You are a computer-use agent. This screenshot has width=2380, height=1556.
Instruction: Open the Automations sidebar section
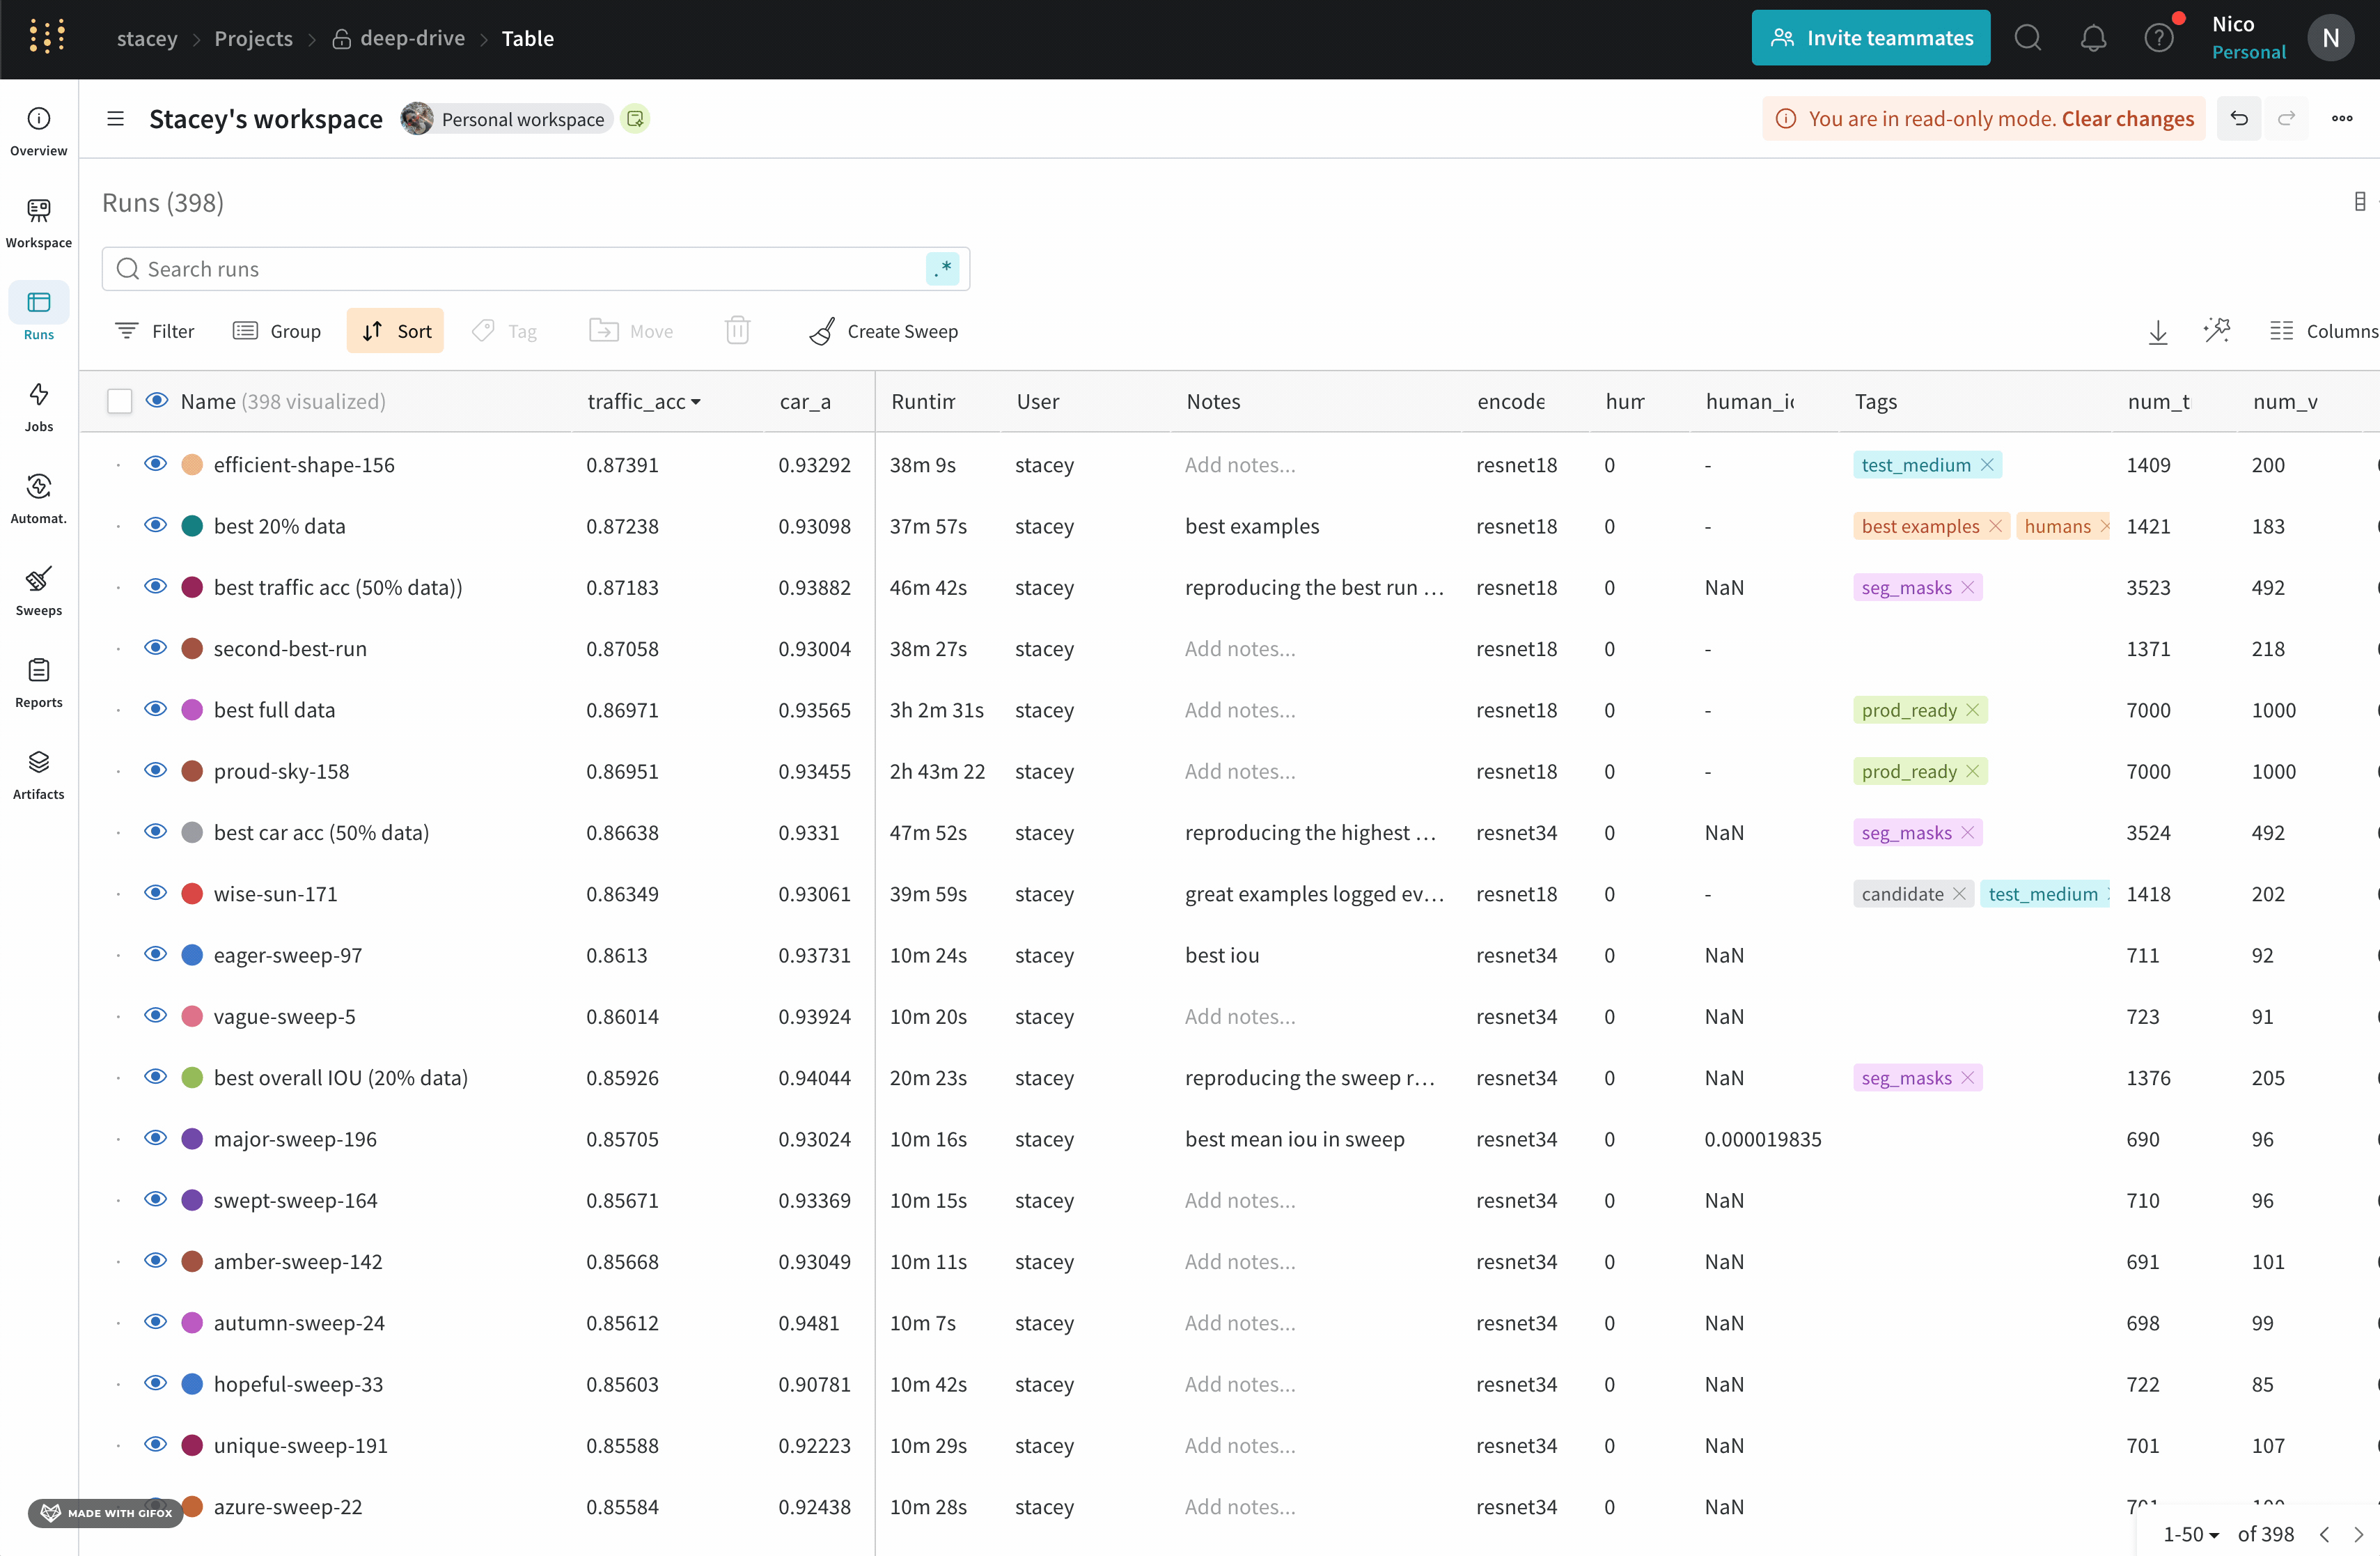38,498
